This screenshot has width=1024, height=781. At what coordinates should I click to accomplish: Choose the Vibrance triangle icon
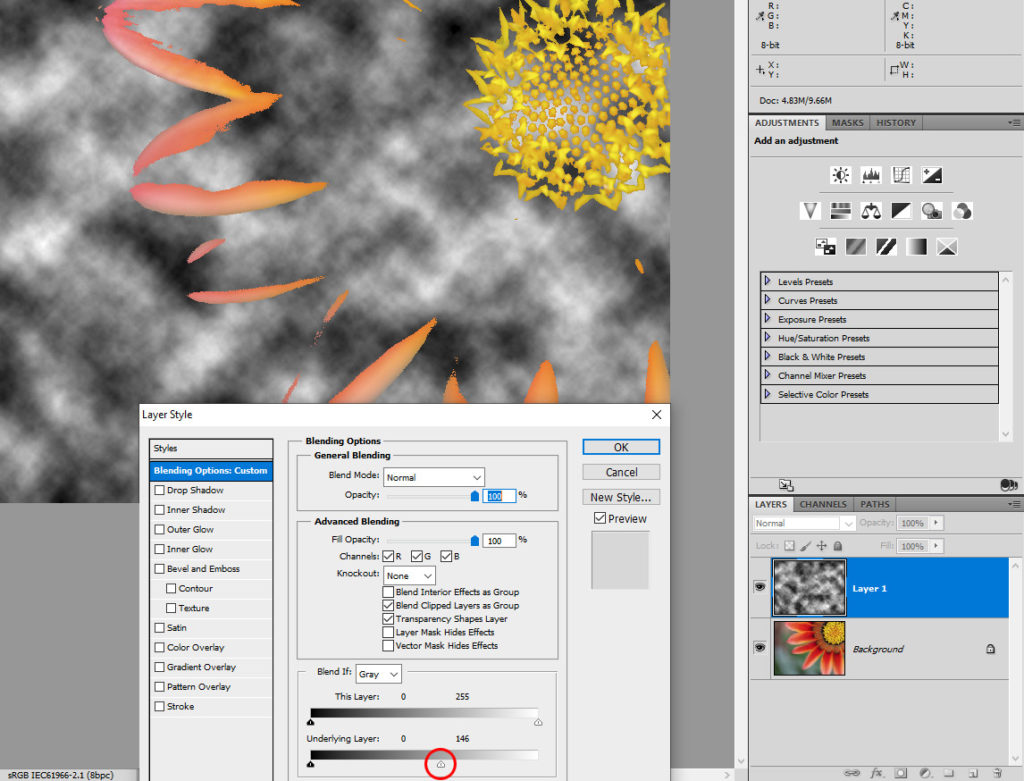point(810,211)
